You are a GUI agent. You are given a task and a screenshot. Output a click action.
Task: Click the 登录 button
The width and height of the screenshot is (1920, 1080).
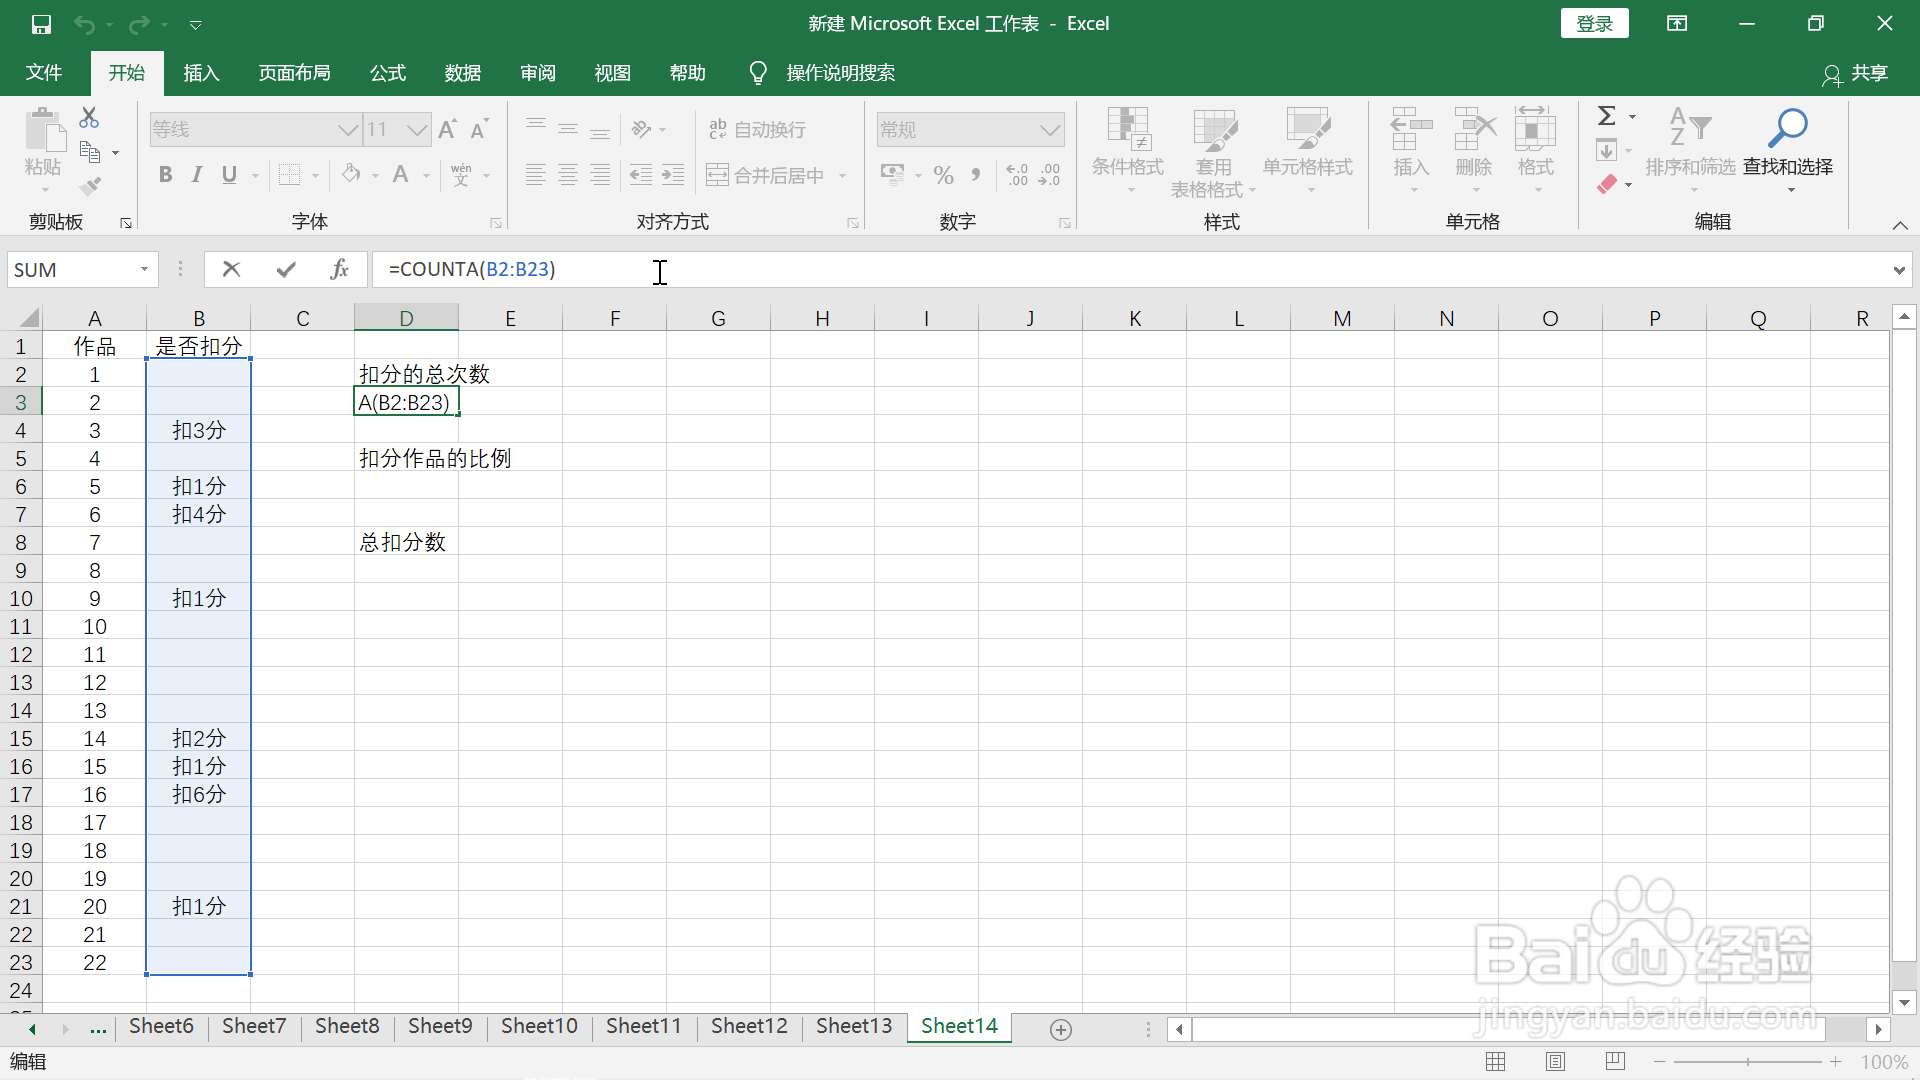pos(1594,22)
